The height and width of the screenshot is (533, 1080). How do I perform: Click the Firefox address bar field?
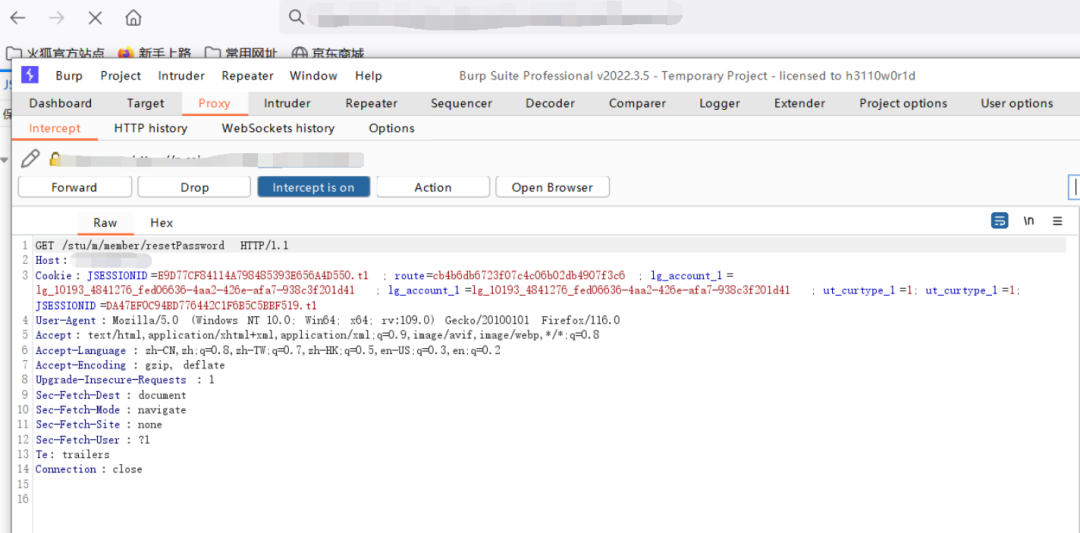[x=679, y=17]
